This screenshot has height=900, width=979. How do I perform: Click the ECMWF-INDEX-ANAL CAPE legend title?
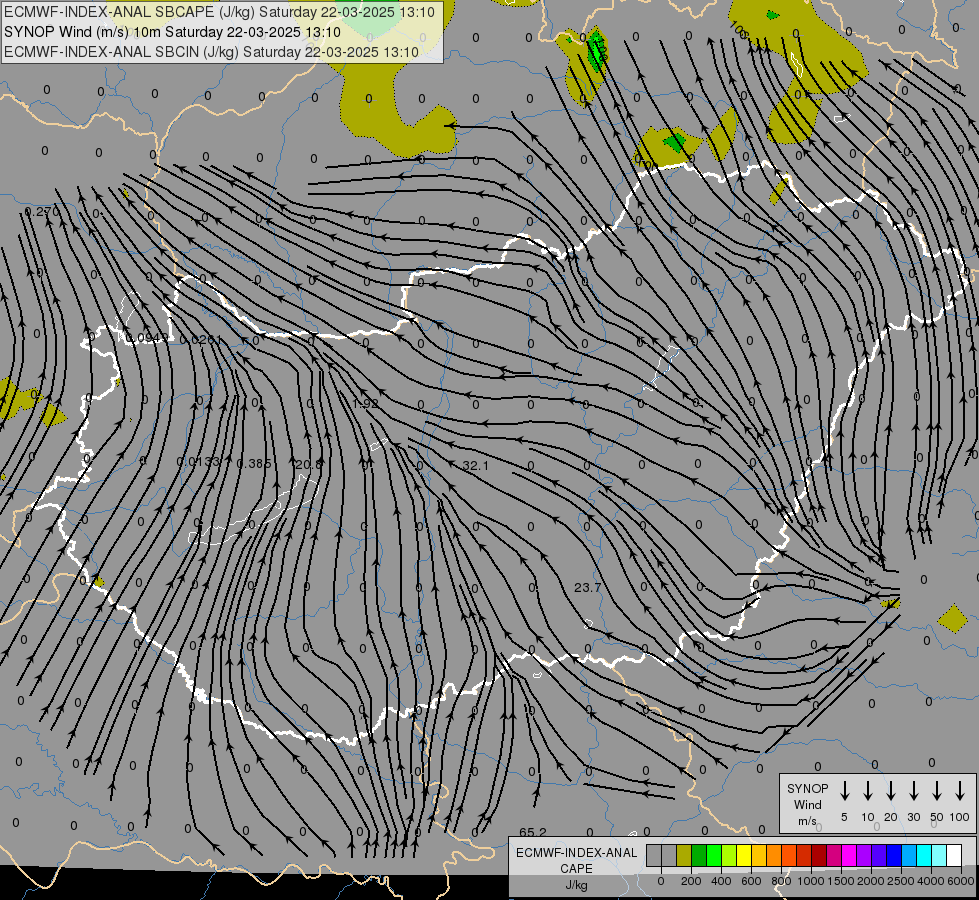[577, 861]
